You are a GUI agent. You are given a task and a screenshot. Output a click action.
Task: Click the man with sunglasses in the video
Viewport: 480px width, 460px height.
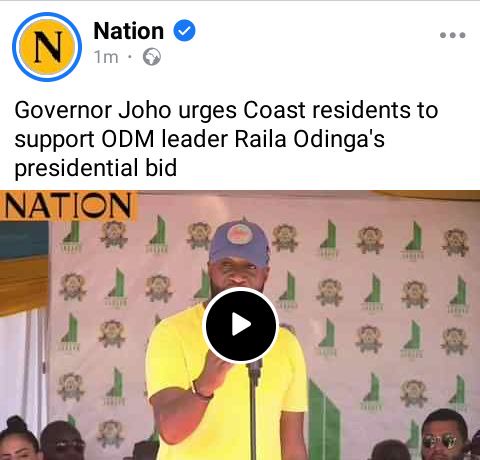[443, 435]
